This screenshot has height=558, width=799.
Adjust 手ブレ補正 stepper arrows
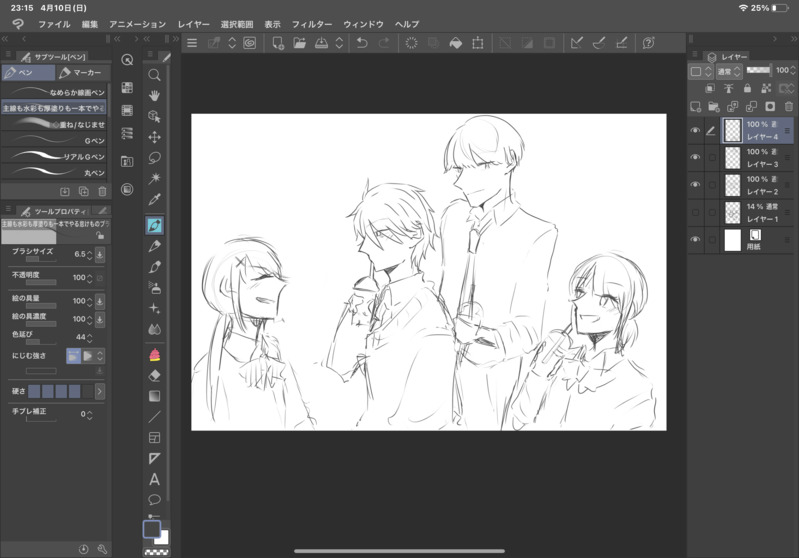pos(90,415)
